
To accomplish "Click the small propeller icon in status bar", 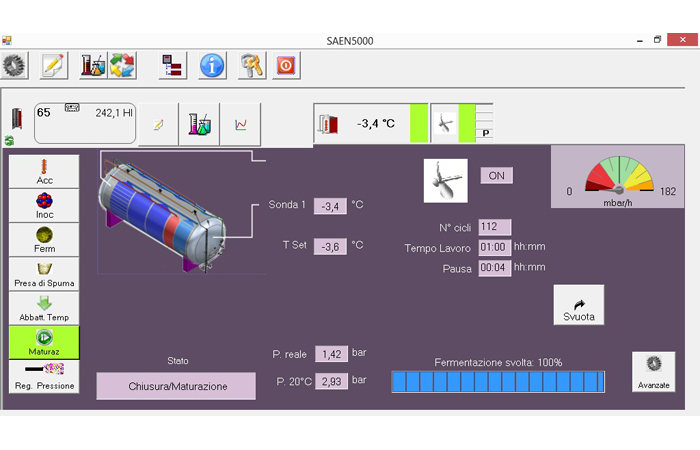I will pyautogui.click(x=445, y=123).
